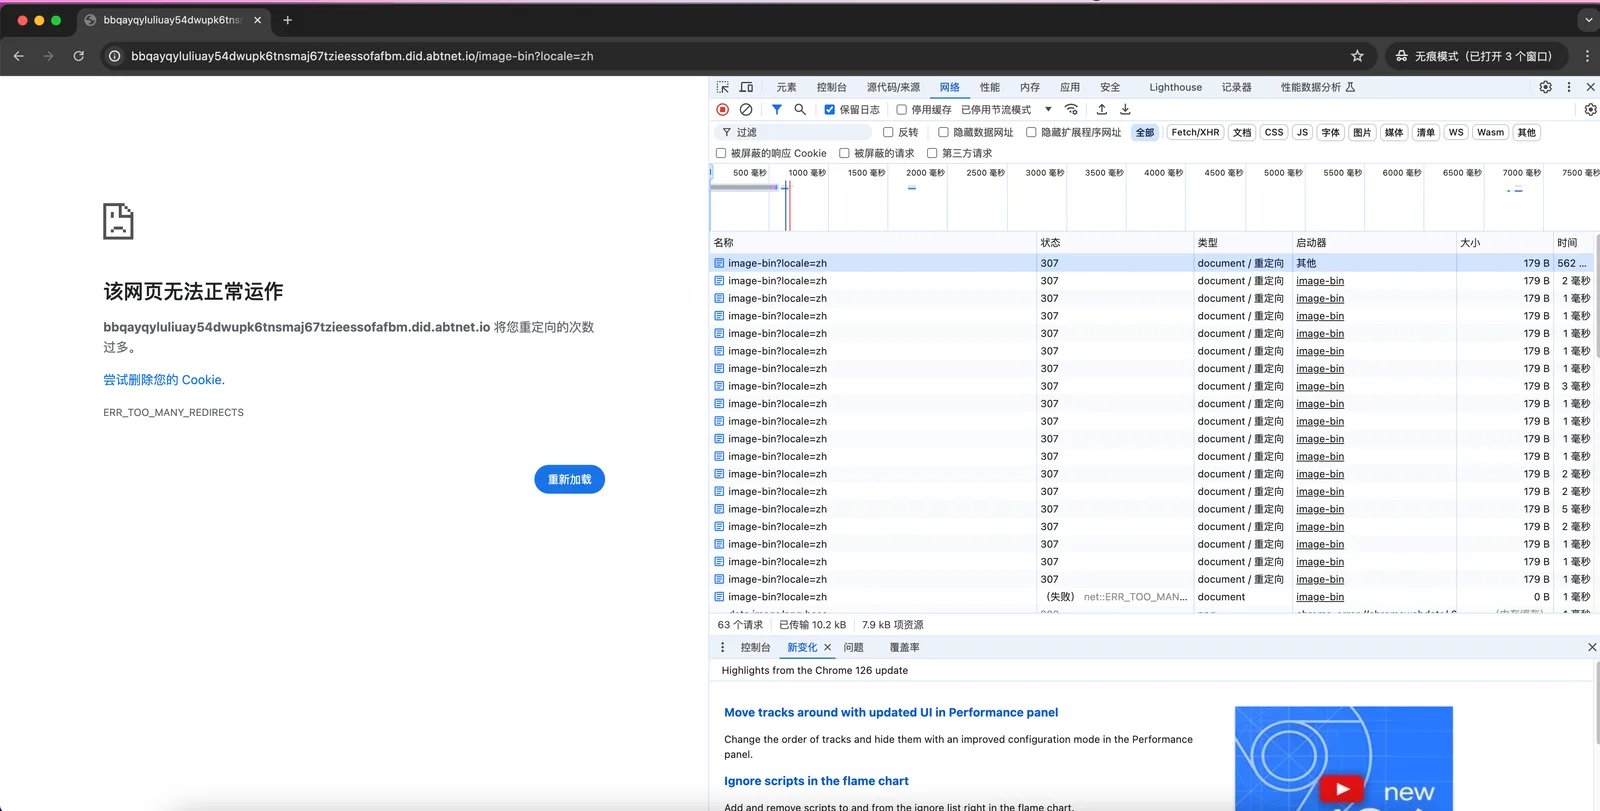Switch to 性能 tab
This screenshot has width=1600, height=811.
pyautogui.click(x=990, y=87)
